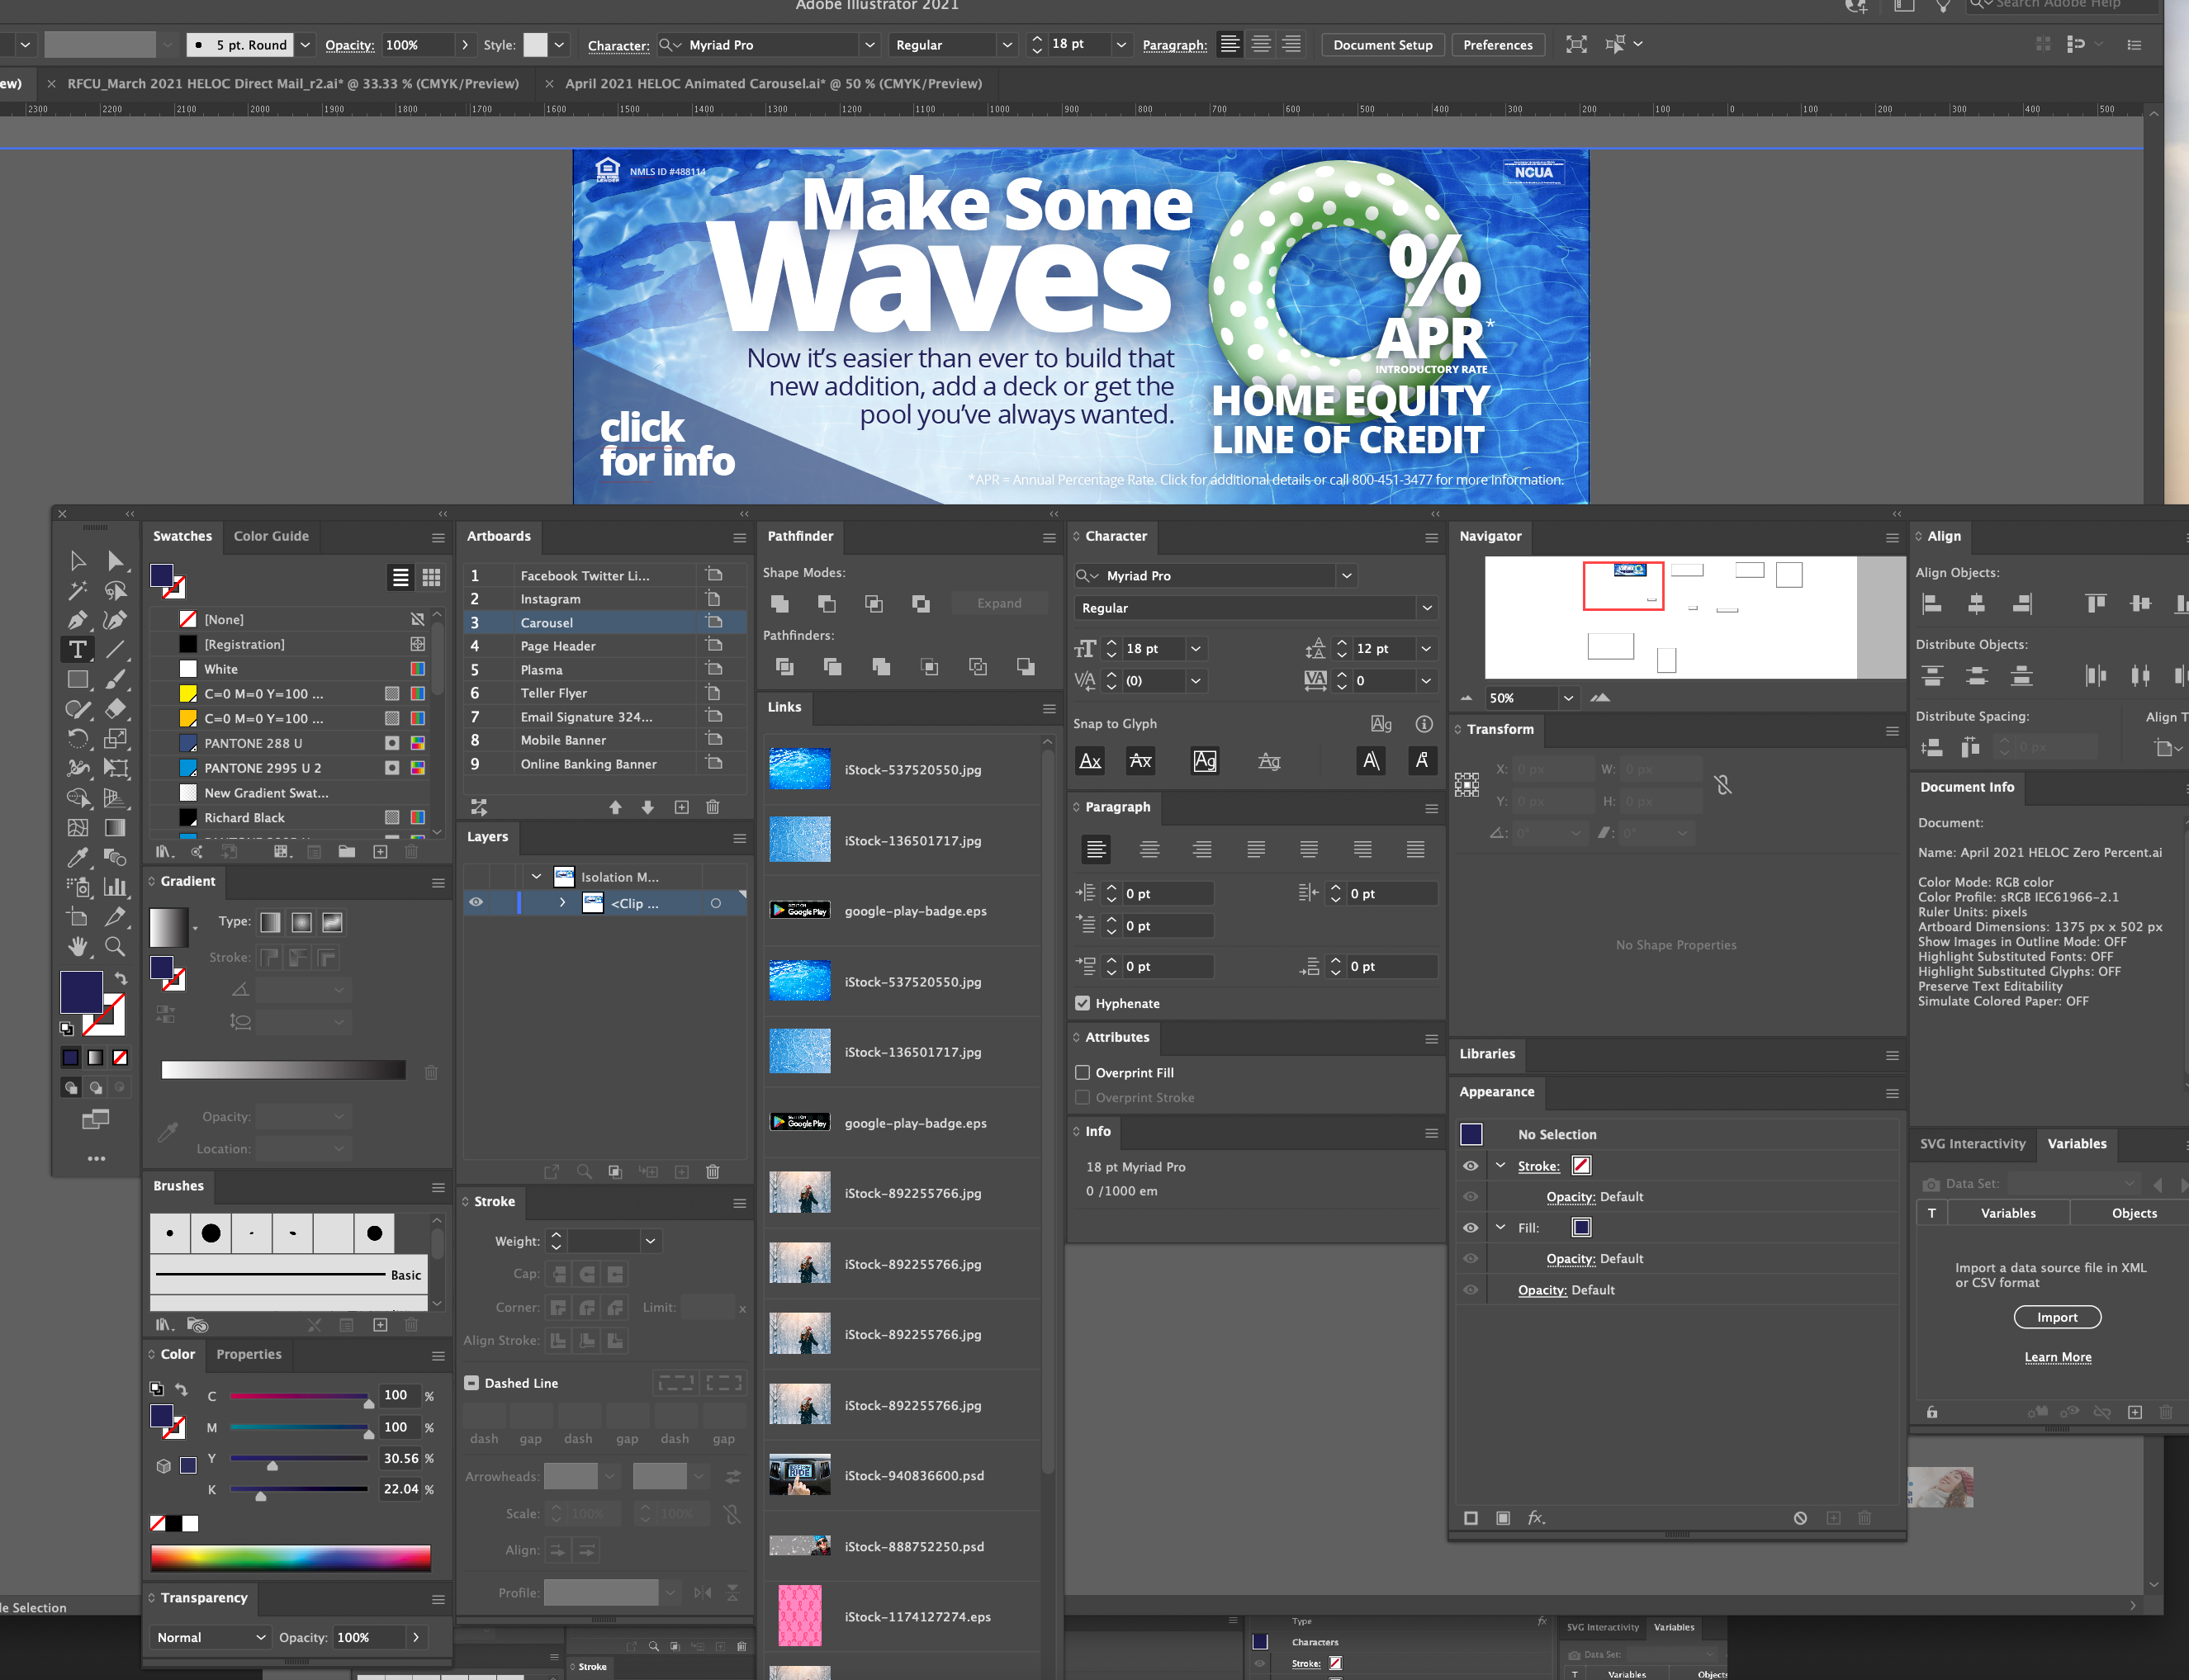
Task: Select the Zoom tool
Action: tap(115, 947)
